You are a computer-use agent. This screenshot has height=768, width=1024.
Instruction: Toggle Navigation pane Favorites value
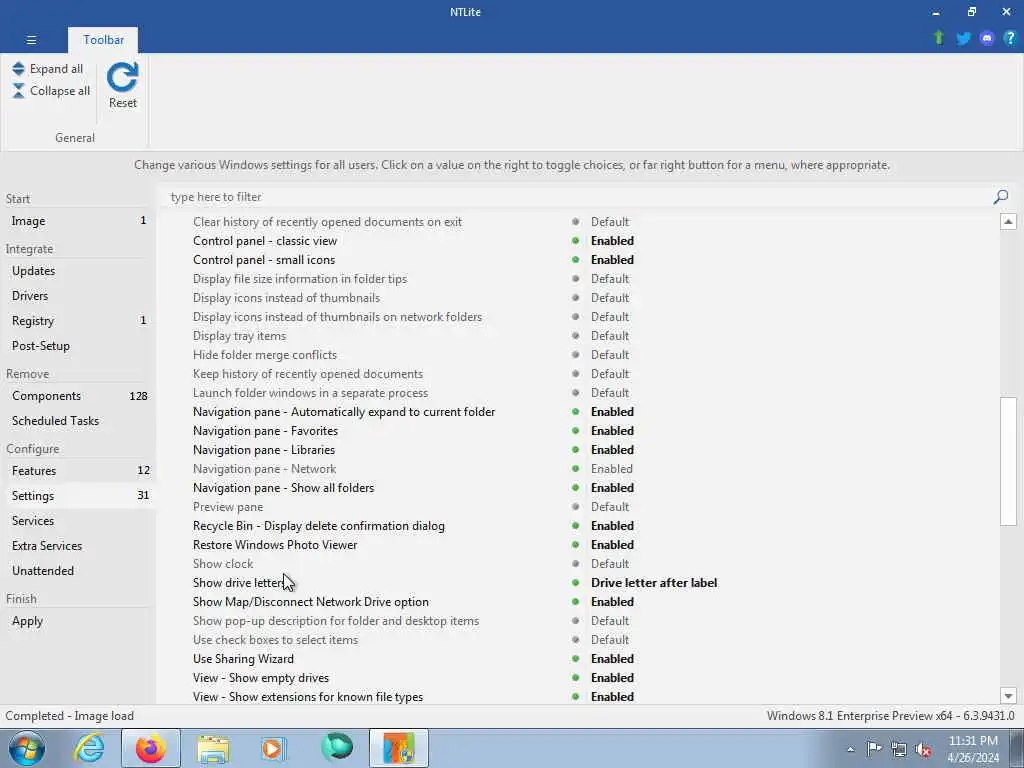pos(612,430)
